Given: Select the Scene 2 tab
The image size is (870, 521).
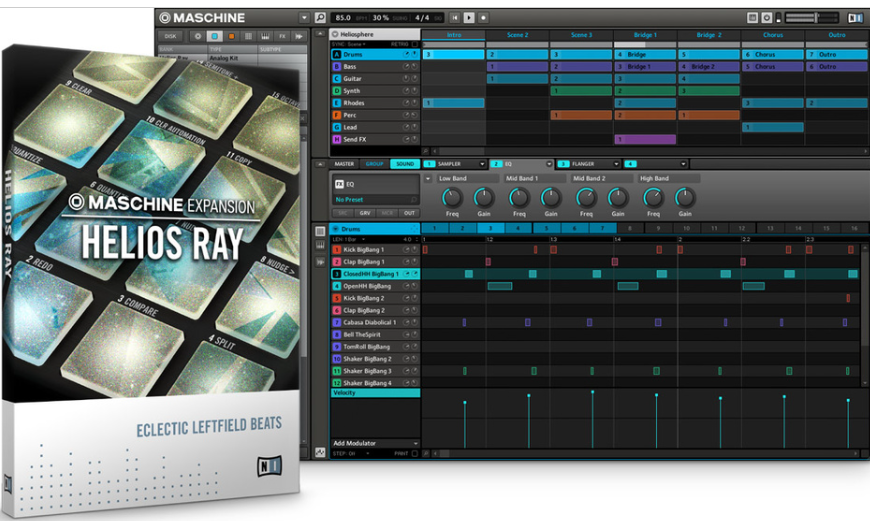Looking at the screenshot, I should (x=517, y=34).
